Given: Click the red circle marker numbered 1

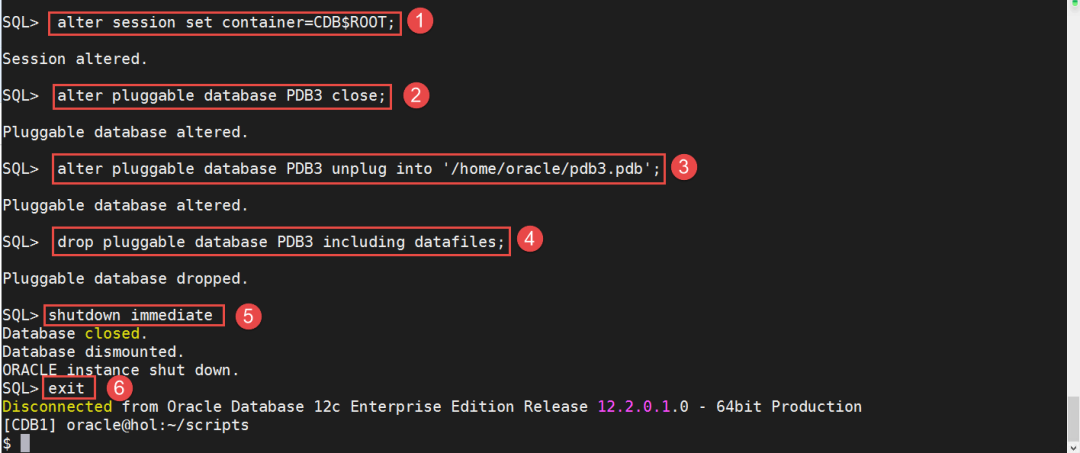Looking at the screenshot, I should click(x=421, y=21).
